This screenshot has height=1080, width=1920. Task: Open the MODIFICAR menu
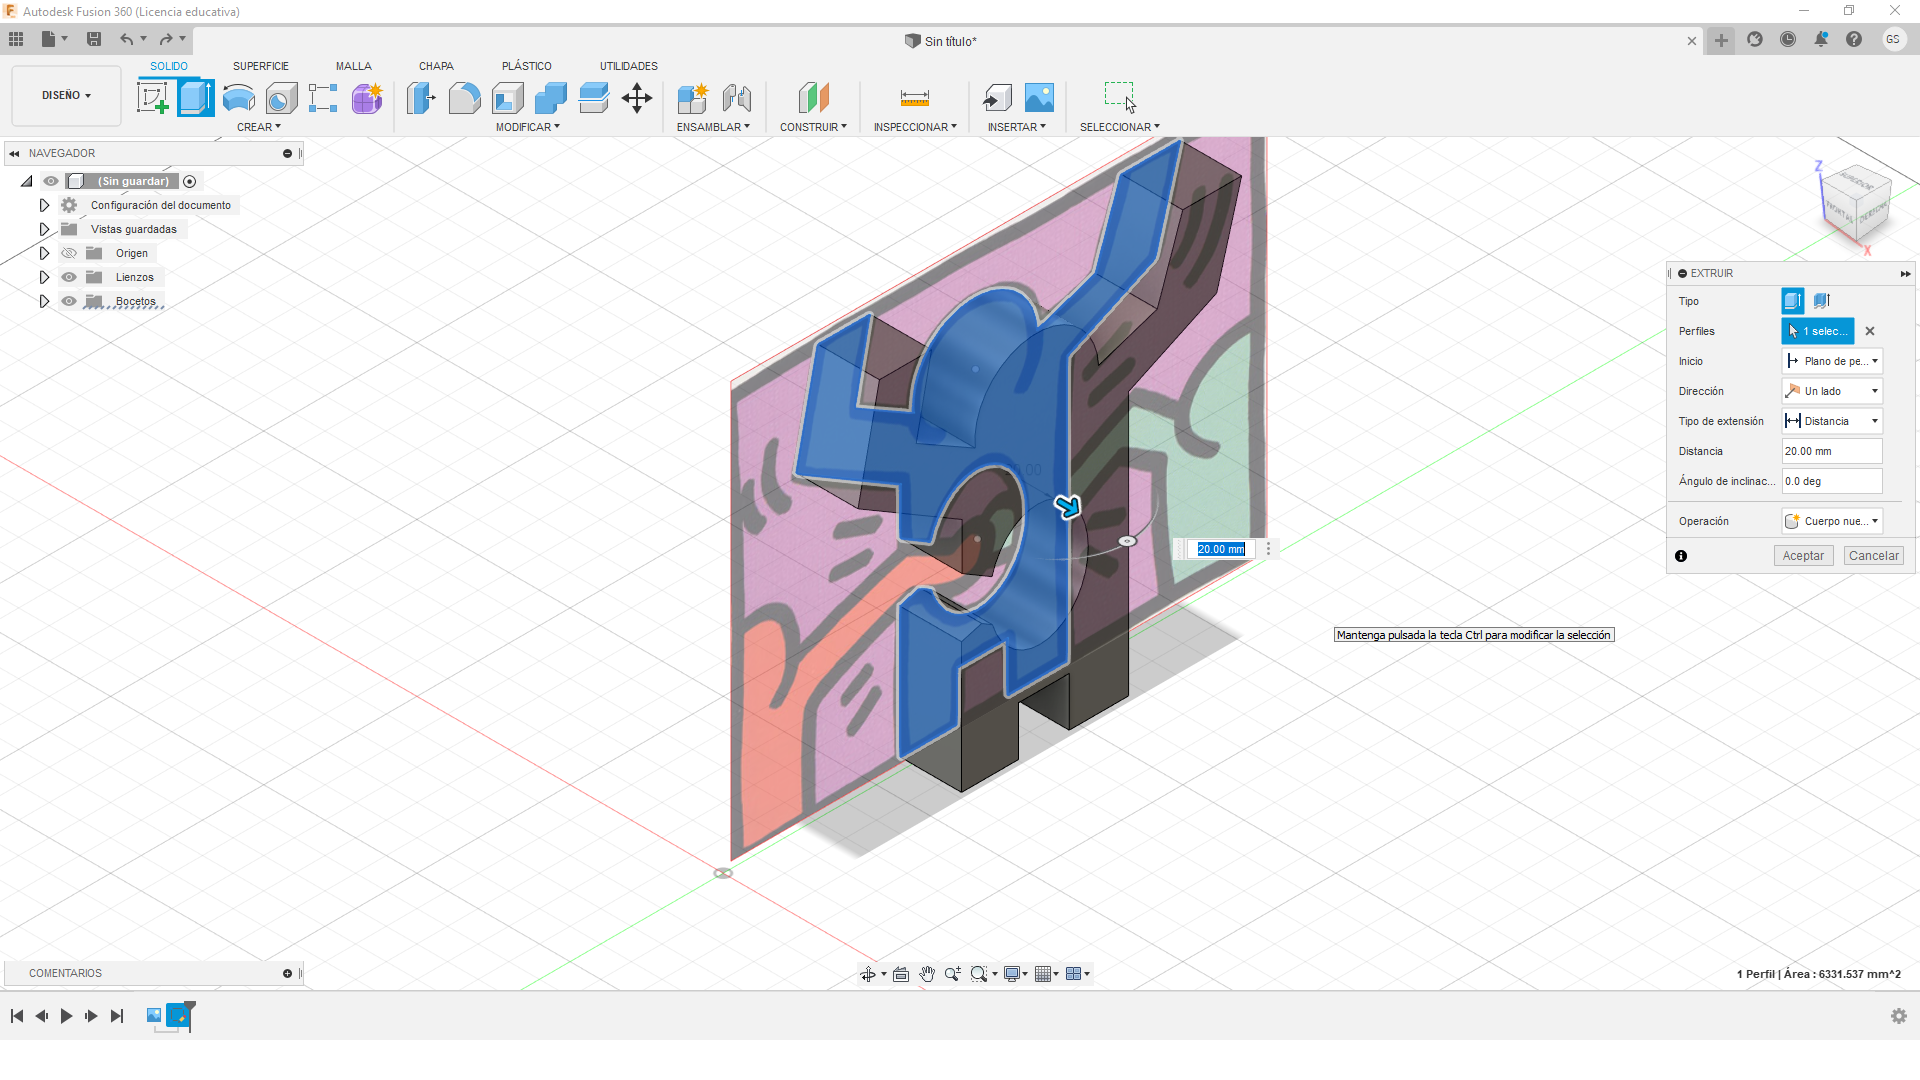coord(528,127)
